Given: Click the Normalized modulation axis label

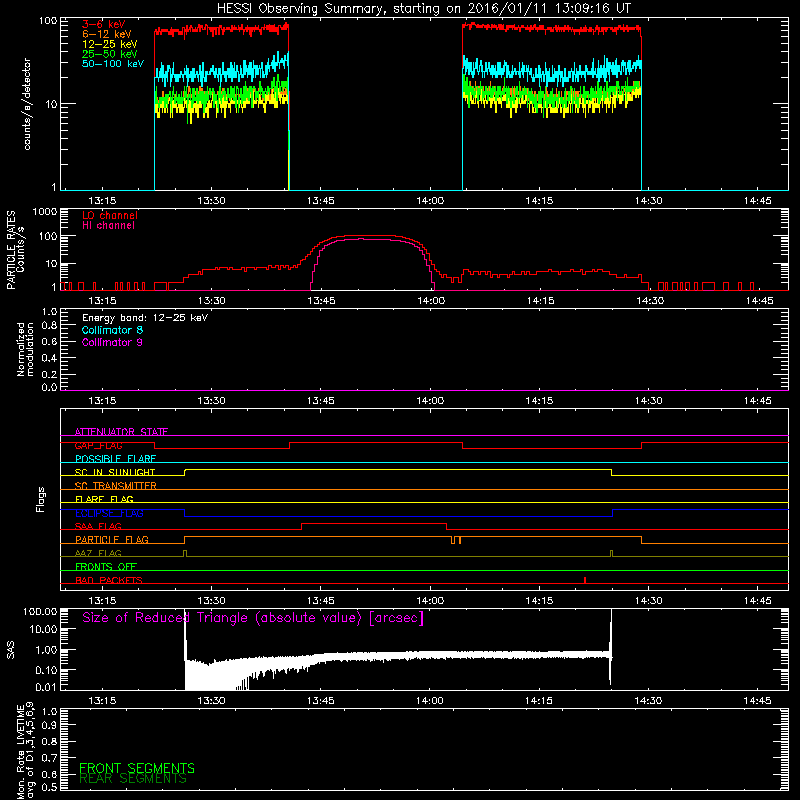Looking at the screenshot, I should pyautogui.click(x=25, y=349).
